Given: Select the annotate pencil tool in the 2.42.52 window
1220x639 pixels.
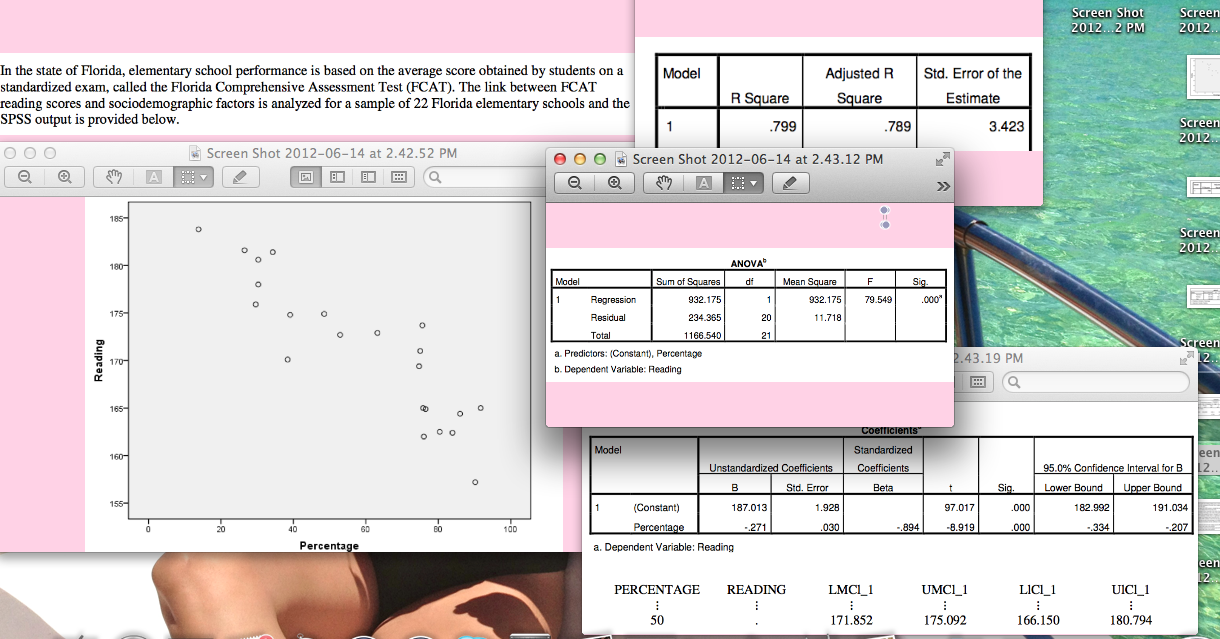Looking at the screenshot, I should tap(240, 175).
